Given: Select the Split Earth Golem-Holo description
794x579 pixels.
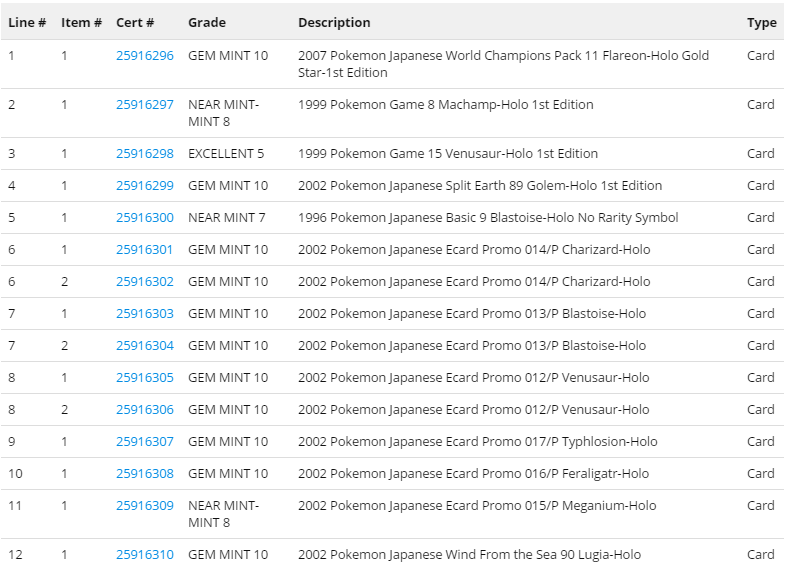Looking at the screenshot, I should point(480,186).
